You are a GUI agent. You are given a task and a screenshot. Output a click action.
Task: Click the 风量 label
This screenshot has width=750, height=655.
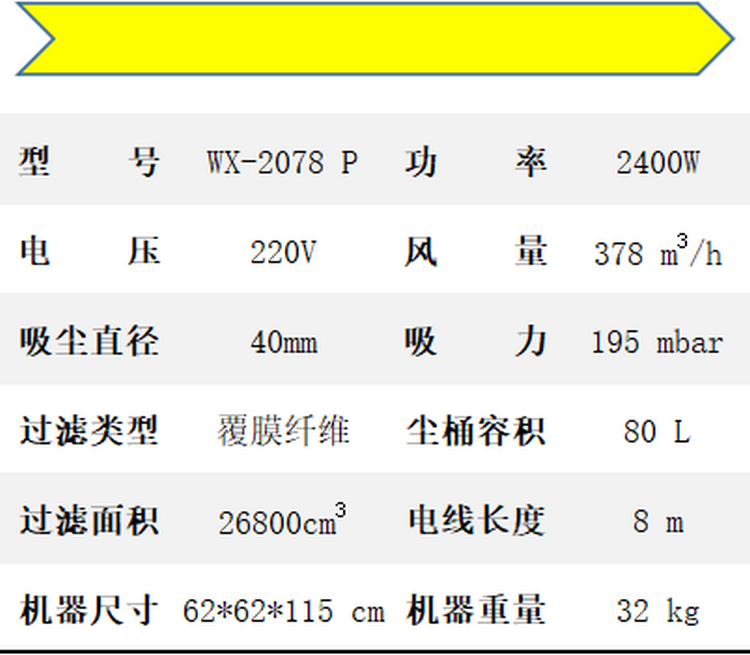click(476, 251)
